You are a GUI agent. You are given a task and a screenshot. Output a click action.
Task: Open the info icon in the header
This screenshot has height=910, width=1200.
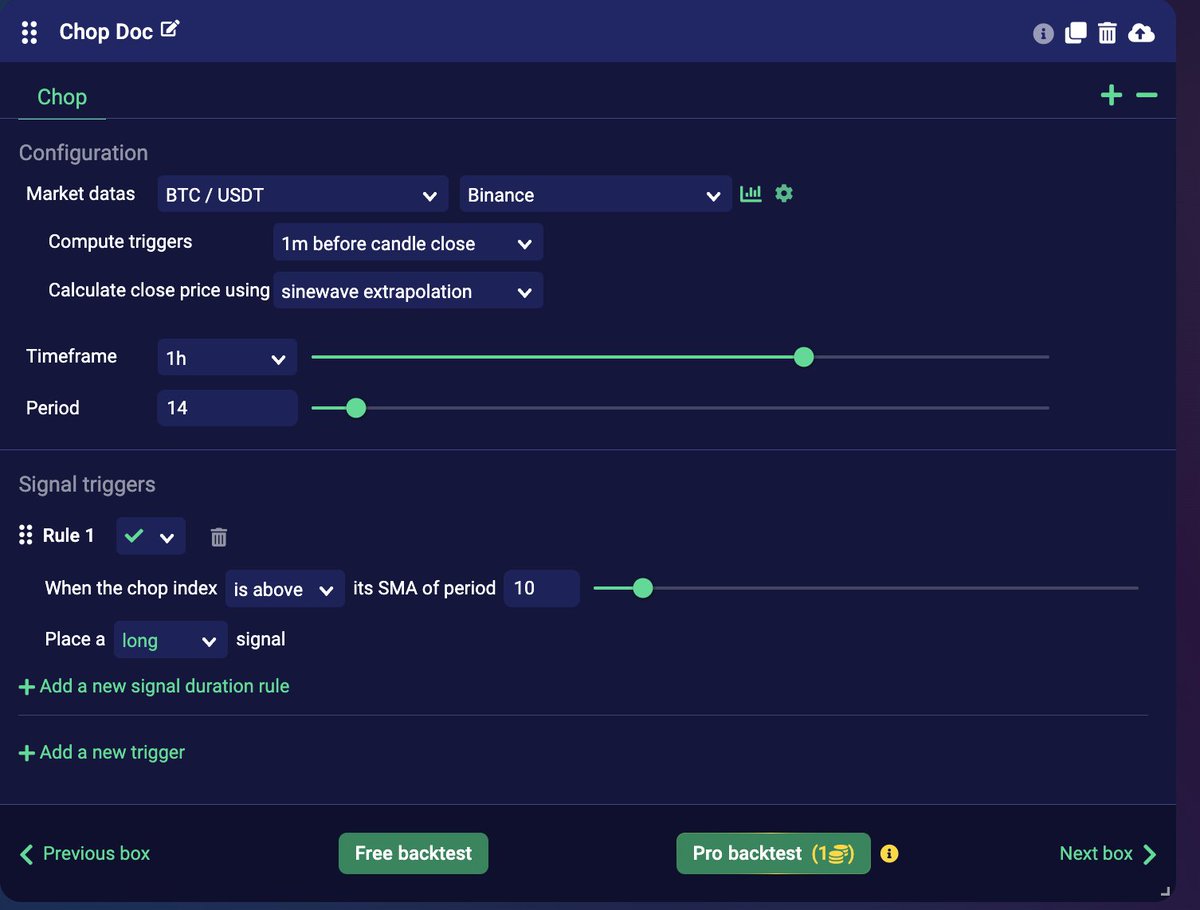(1043, 34)
